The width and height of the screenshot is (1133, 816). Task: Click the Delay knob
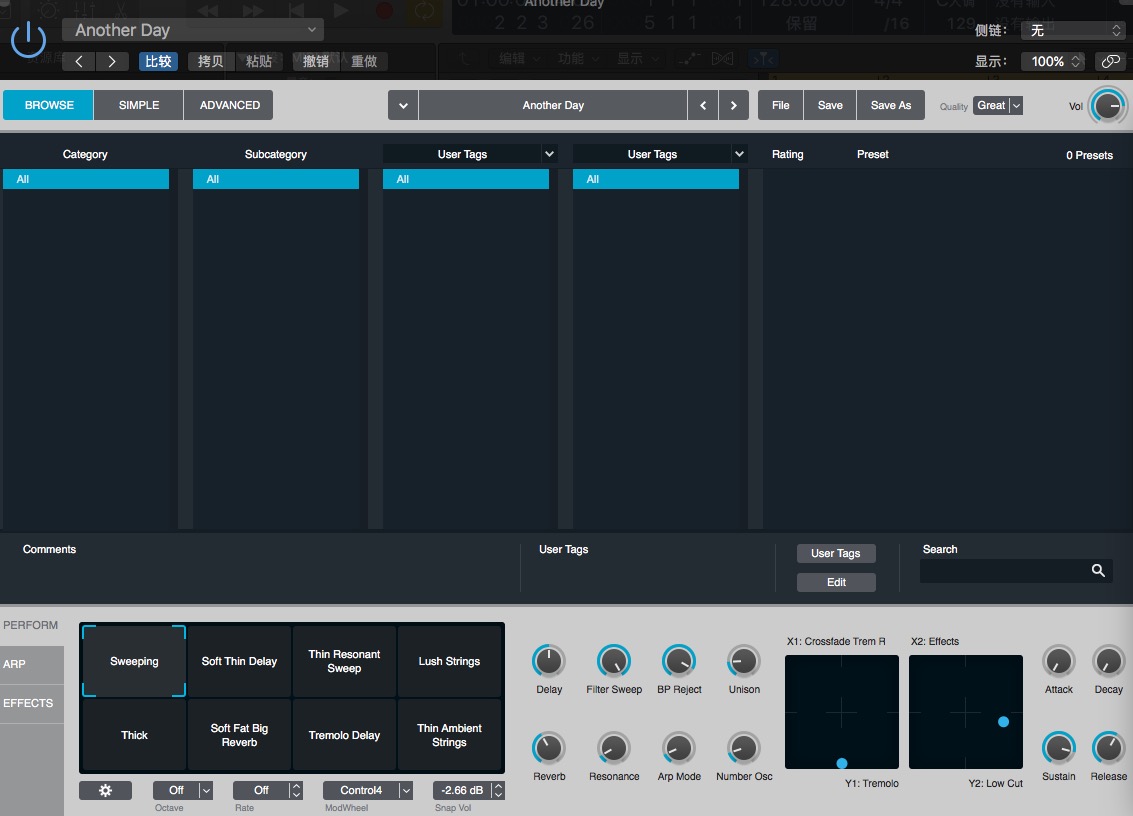pyautogui.click(x=548, y=661)
